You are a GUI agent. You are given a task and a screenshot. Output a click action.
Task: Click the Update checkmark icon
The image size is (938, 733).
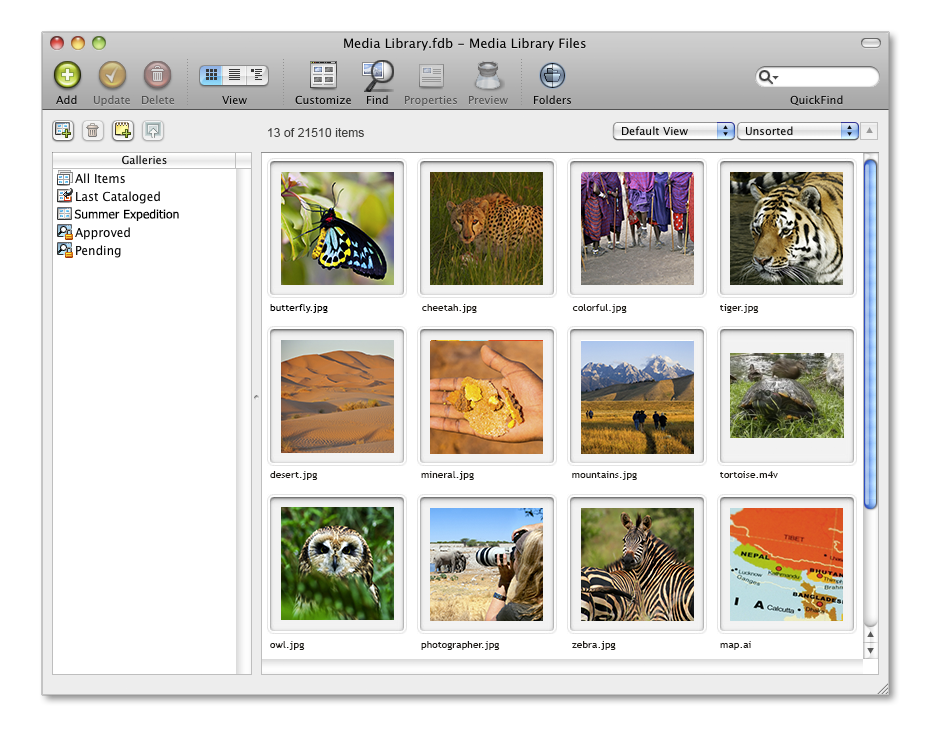[x=112, y=76]
